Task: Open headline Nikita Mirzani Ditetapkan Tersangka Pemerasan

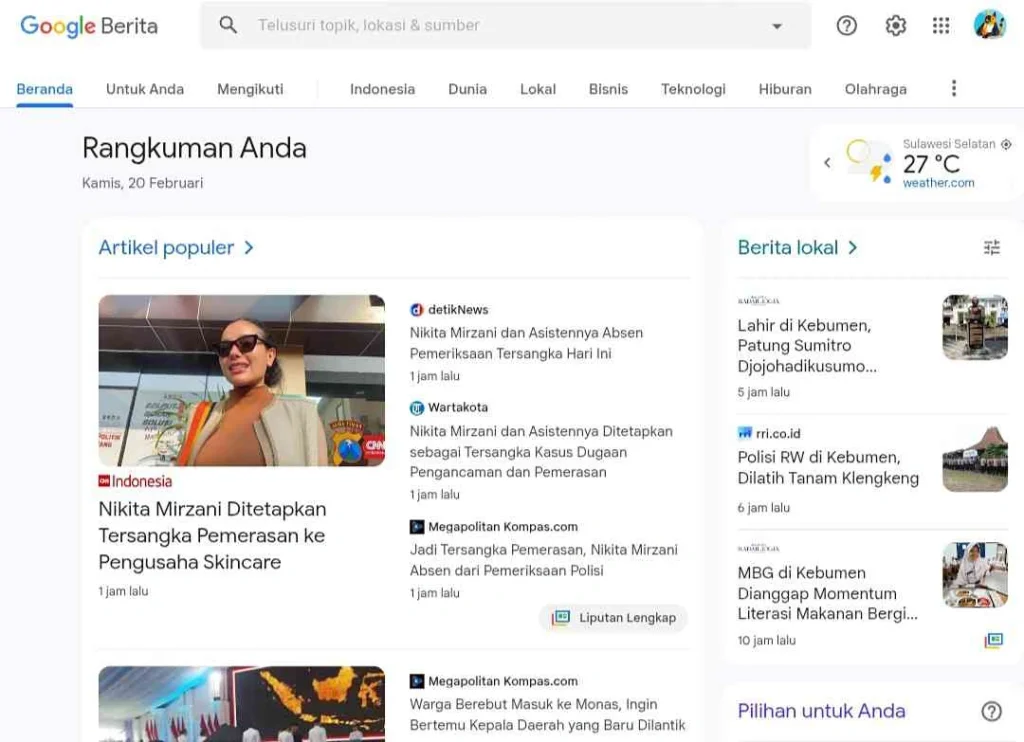Action: [x=212, y=536]
